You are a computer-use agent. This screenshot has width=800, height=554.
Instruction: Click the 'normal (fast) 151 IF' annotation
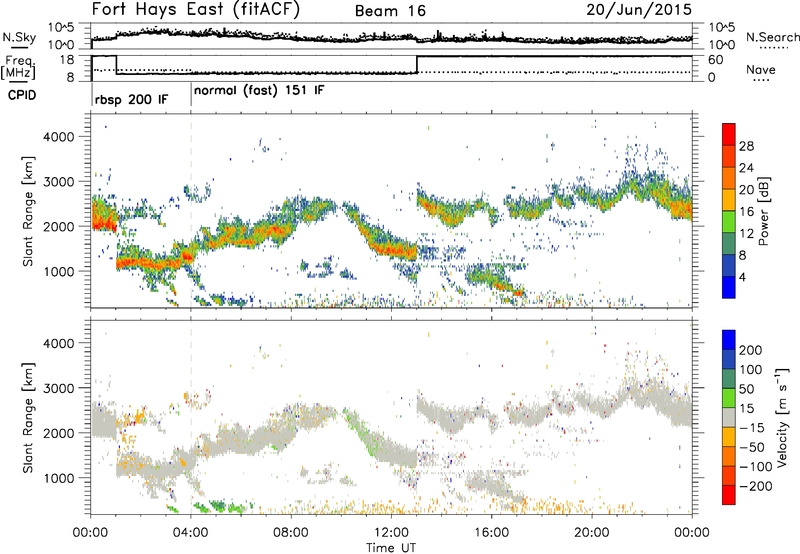pyautogui.click(x=259, y=90)
